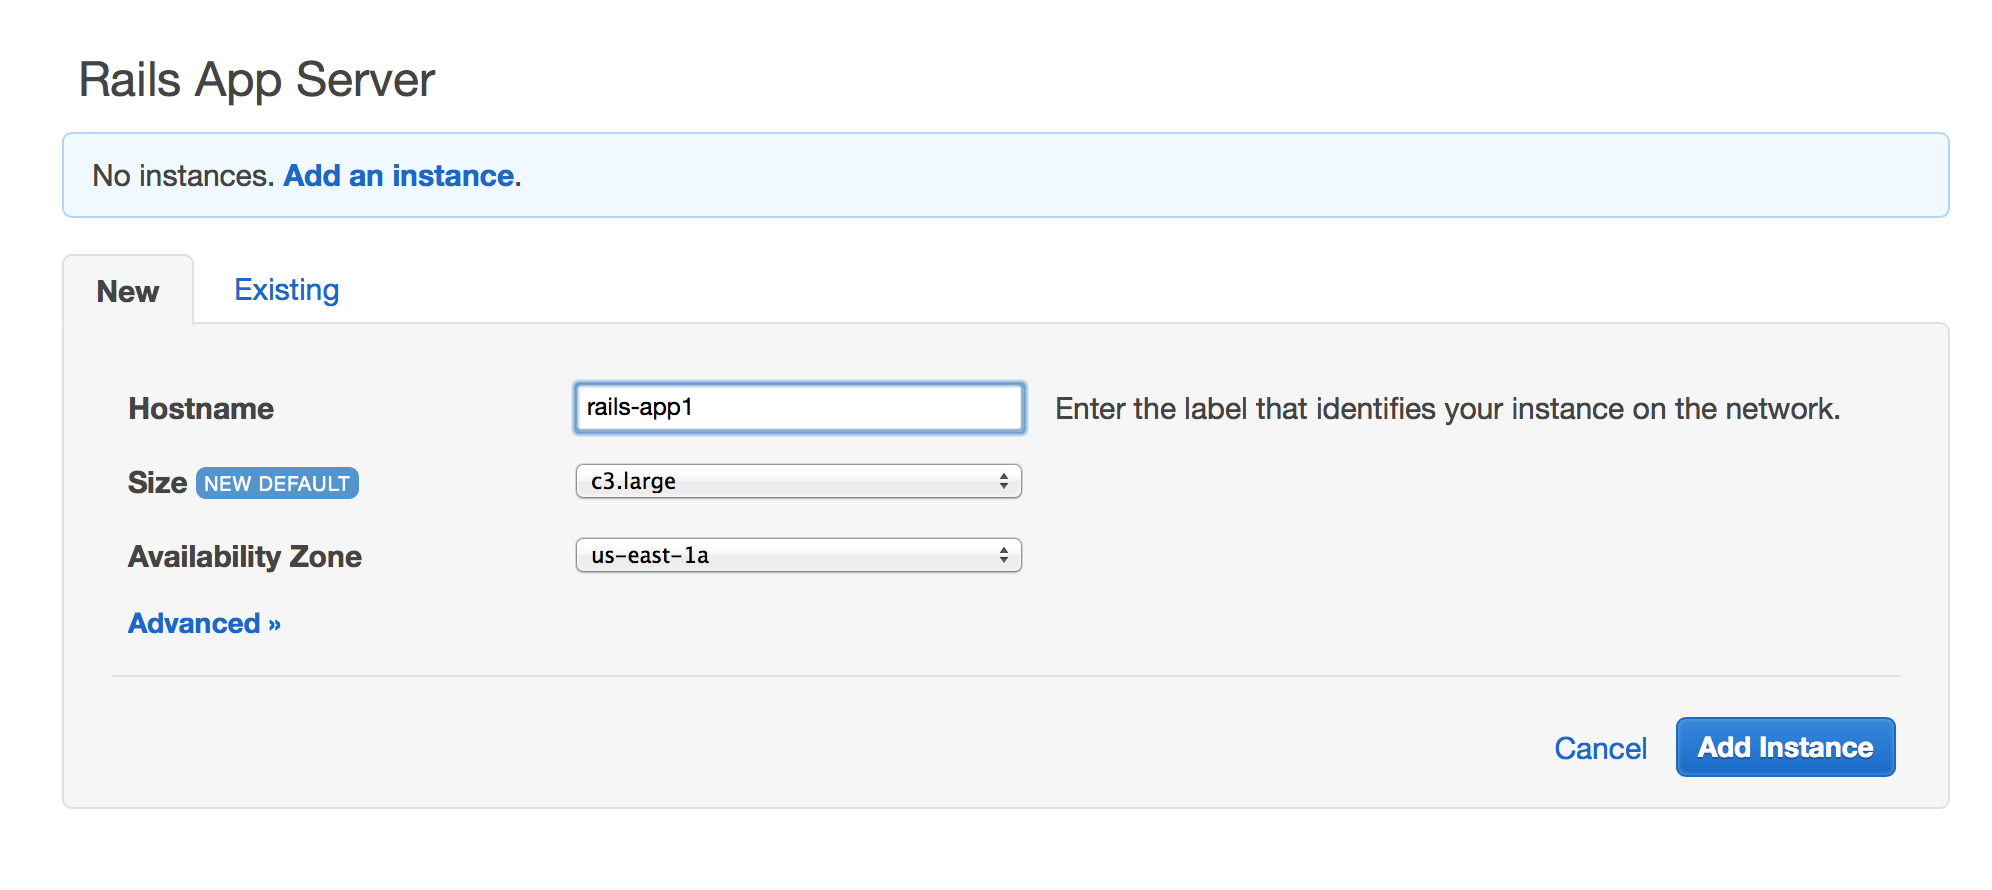Click the Rails App Server heading

pyautogui.click(x=257, y=80)
